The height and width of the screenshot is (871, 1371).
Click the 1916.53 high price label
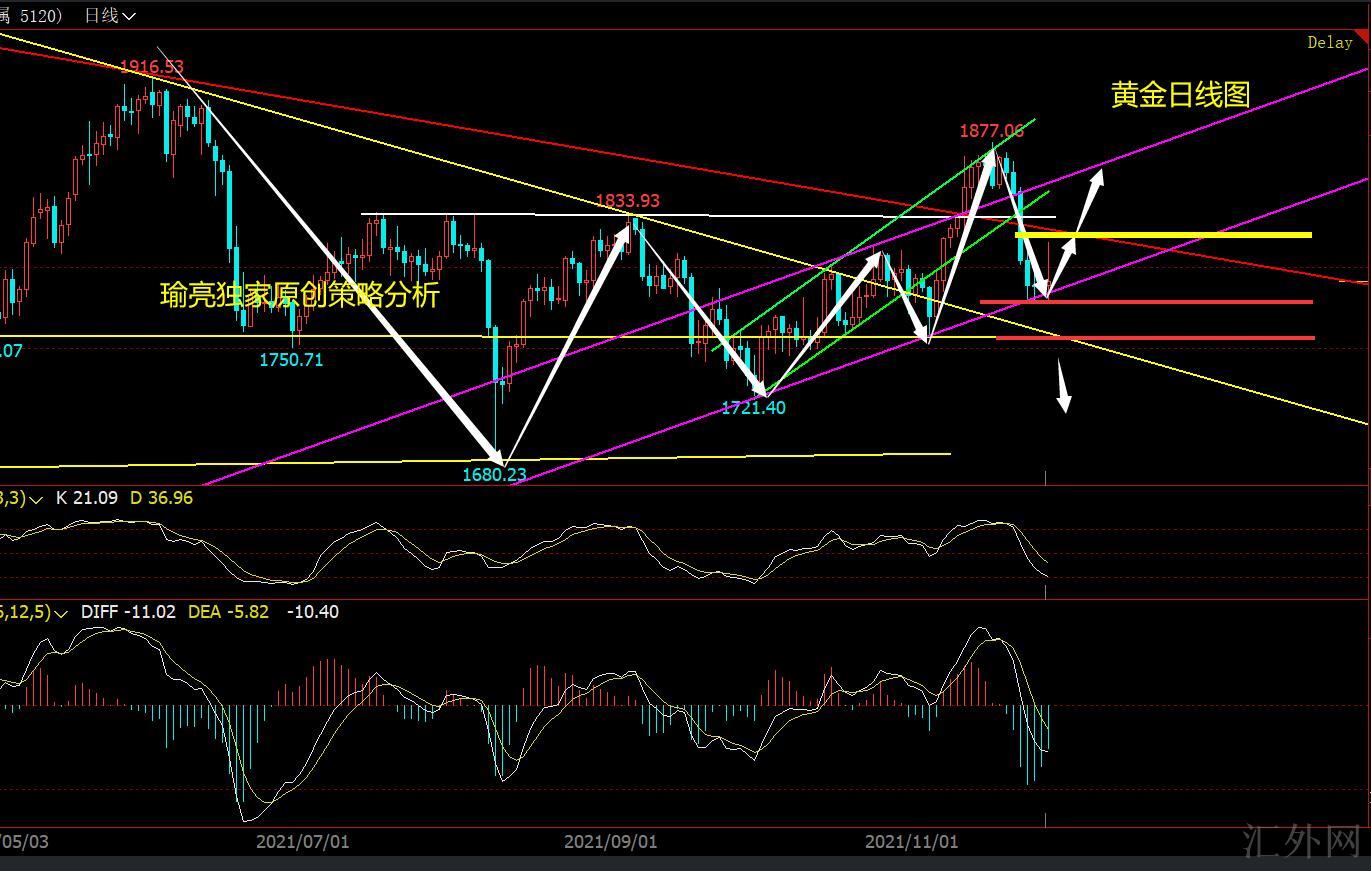pyautogui.click(x=152, y=67)
